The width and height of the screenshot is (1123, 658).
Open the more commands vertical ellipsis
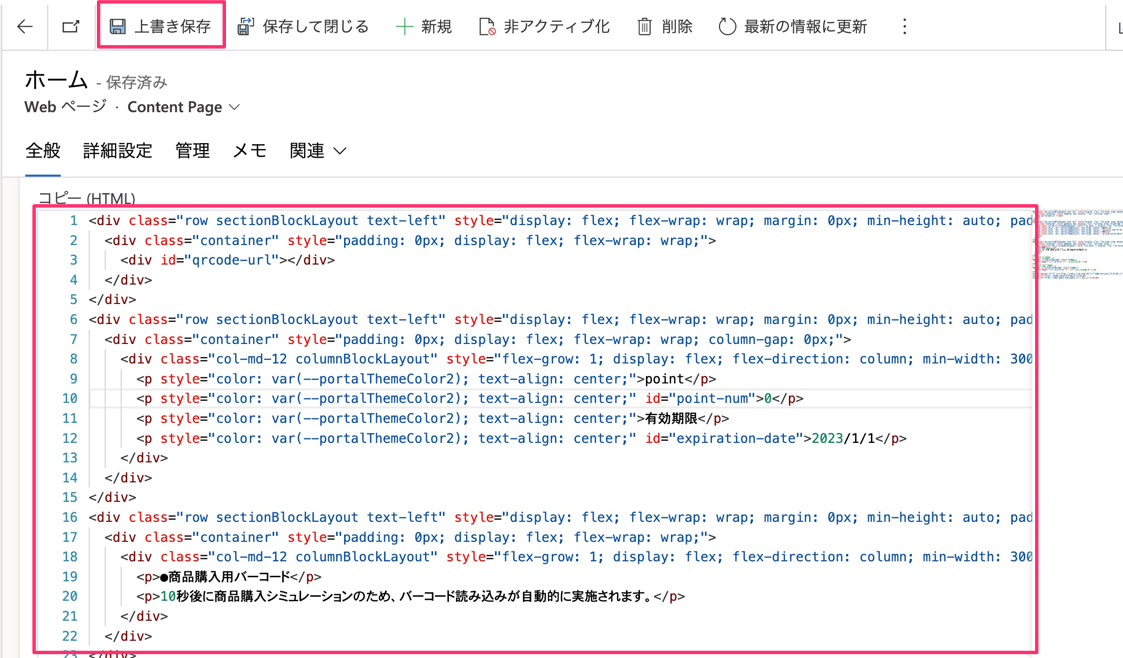pos(905,26)
